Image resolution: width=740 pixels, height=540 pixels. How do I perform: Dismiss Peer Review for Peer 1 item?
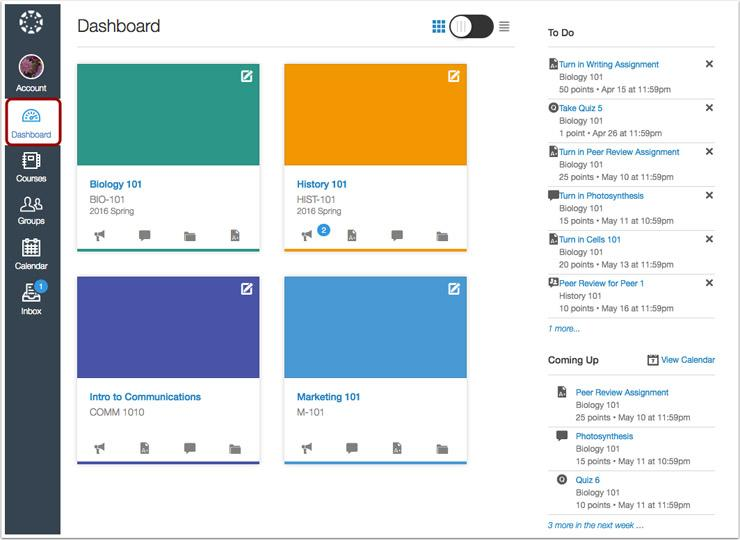(x=709, y=283)
